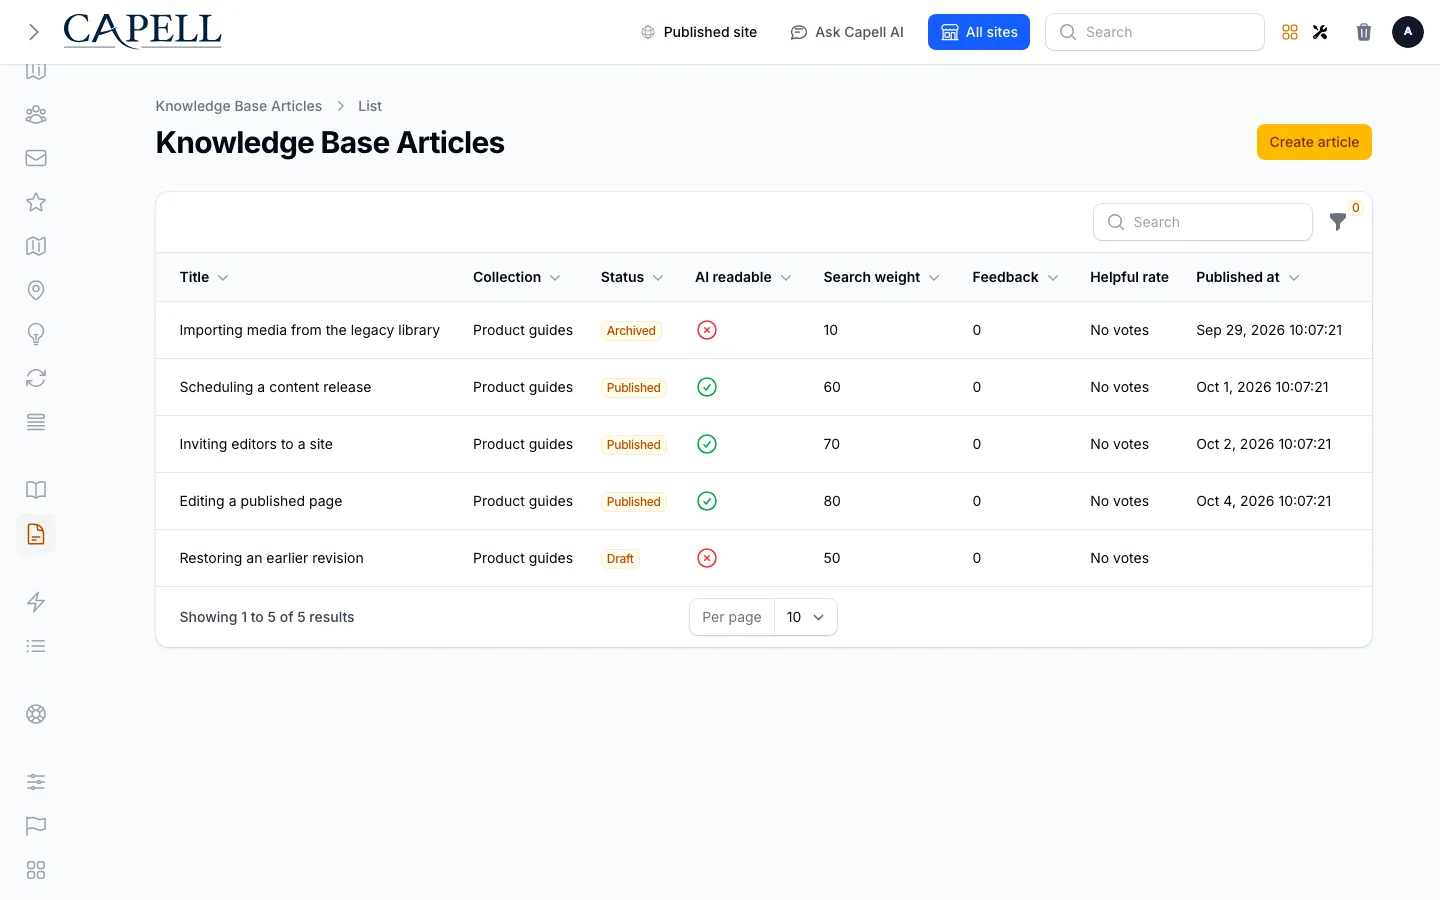Open the Published site link
Image resolution: width=1440 pixels, height=900 pixels.
click(699, 32)
